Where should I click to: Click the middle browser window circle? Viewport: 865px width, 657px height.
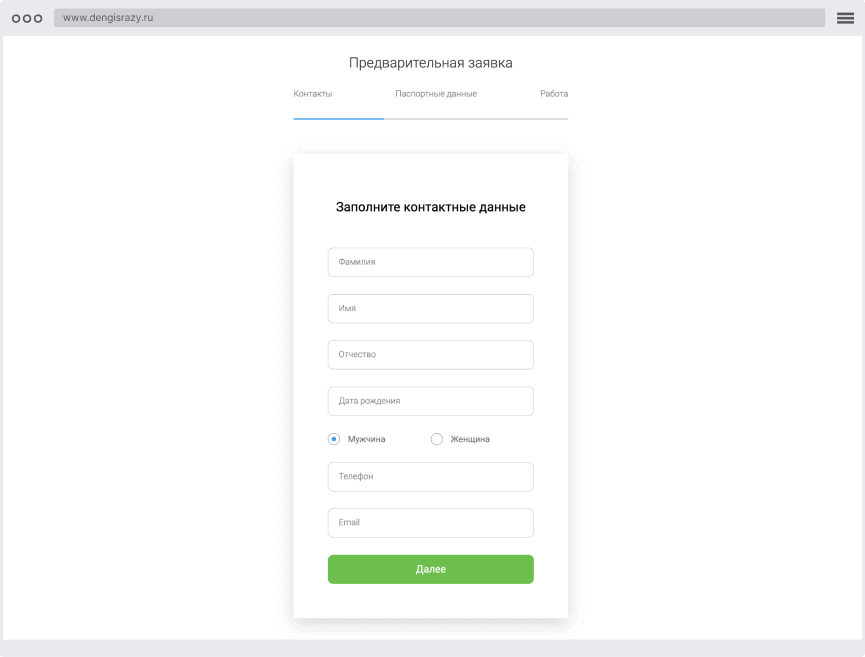(x=27, y=18)
